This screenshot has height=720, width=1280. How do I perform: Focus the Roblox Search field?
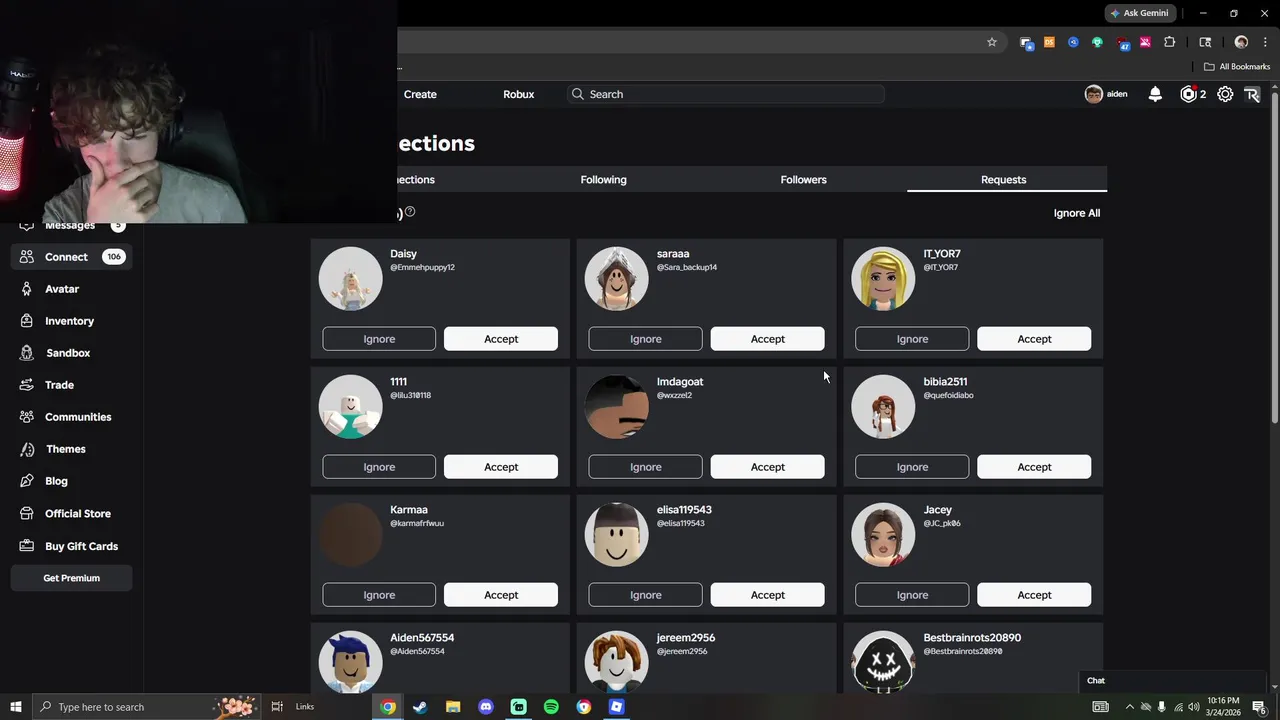click(x=726, y=94)
